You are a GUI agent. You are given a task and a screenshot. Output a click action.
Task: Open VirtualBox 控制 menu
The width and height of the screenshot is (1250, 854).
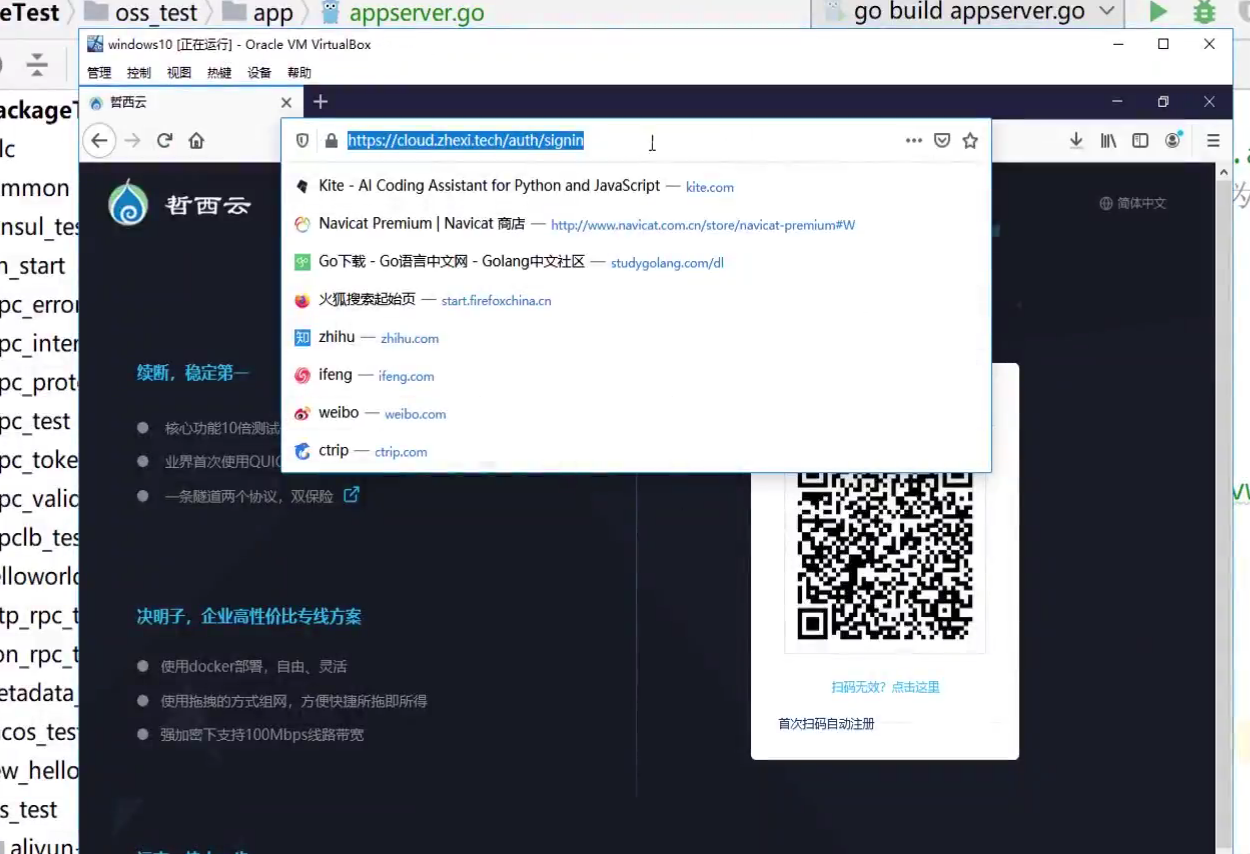(x=139, y=73)
